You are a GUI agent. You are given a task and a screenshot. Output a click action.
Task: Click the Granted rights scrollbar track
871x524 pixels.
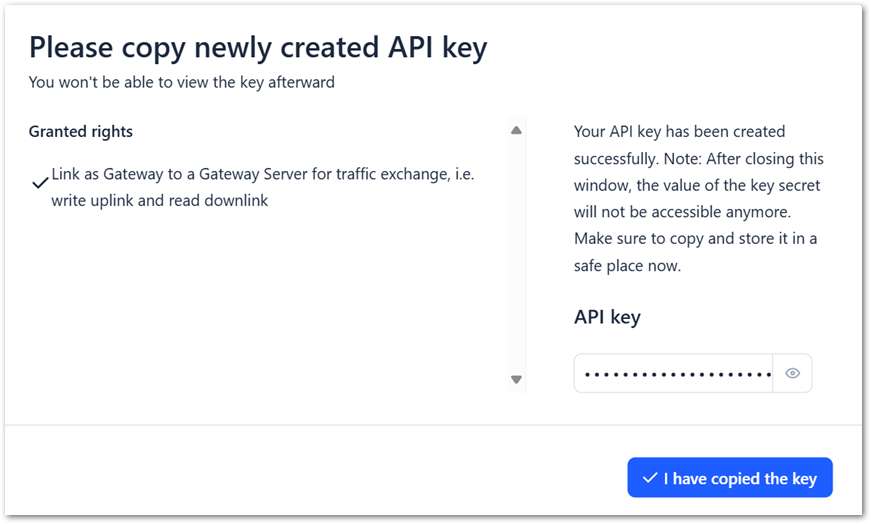tap(516, 255)
